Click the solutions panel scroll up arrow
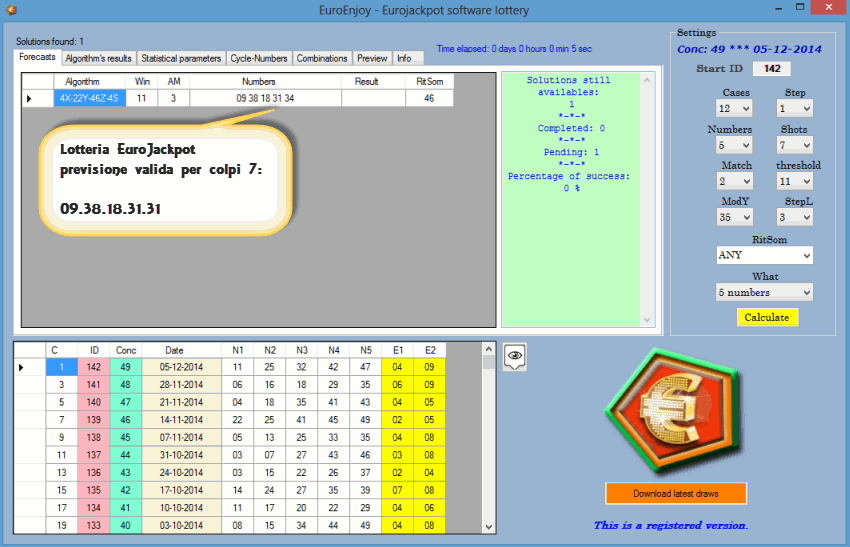Screen dimensions: 850x547 point(647,80)
